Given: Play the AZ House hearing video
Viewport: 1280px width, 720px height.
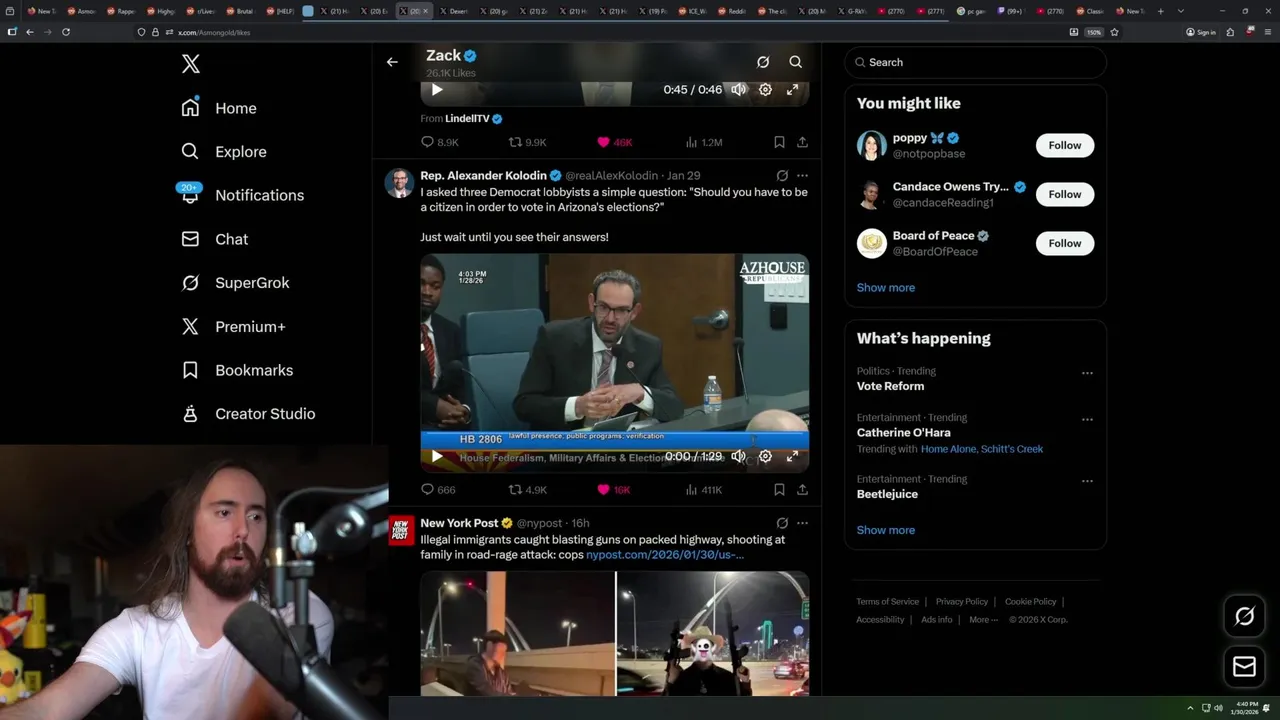Looking at the screenshot, I should coord(437,457).
